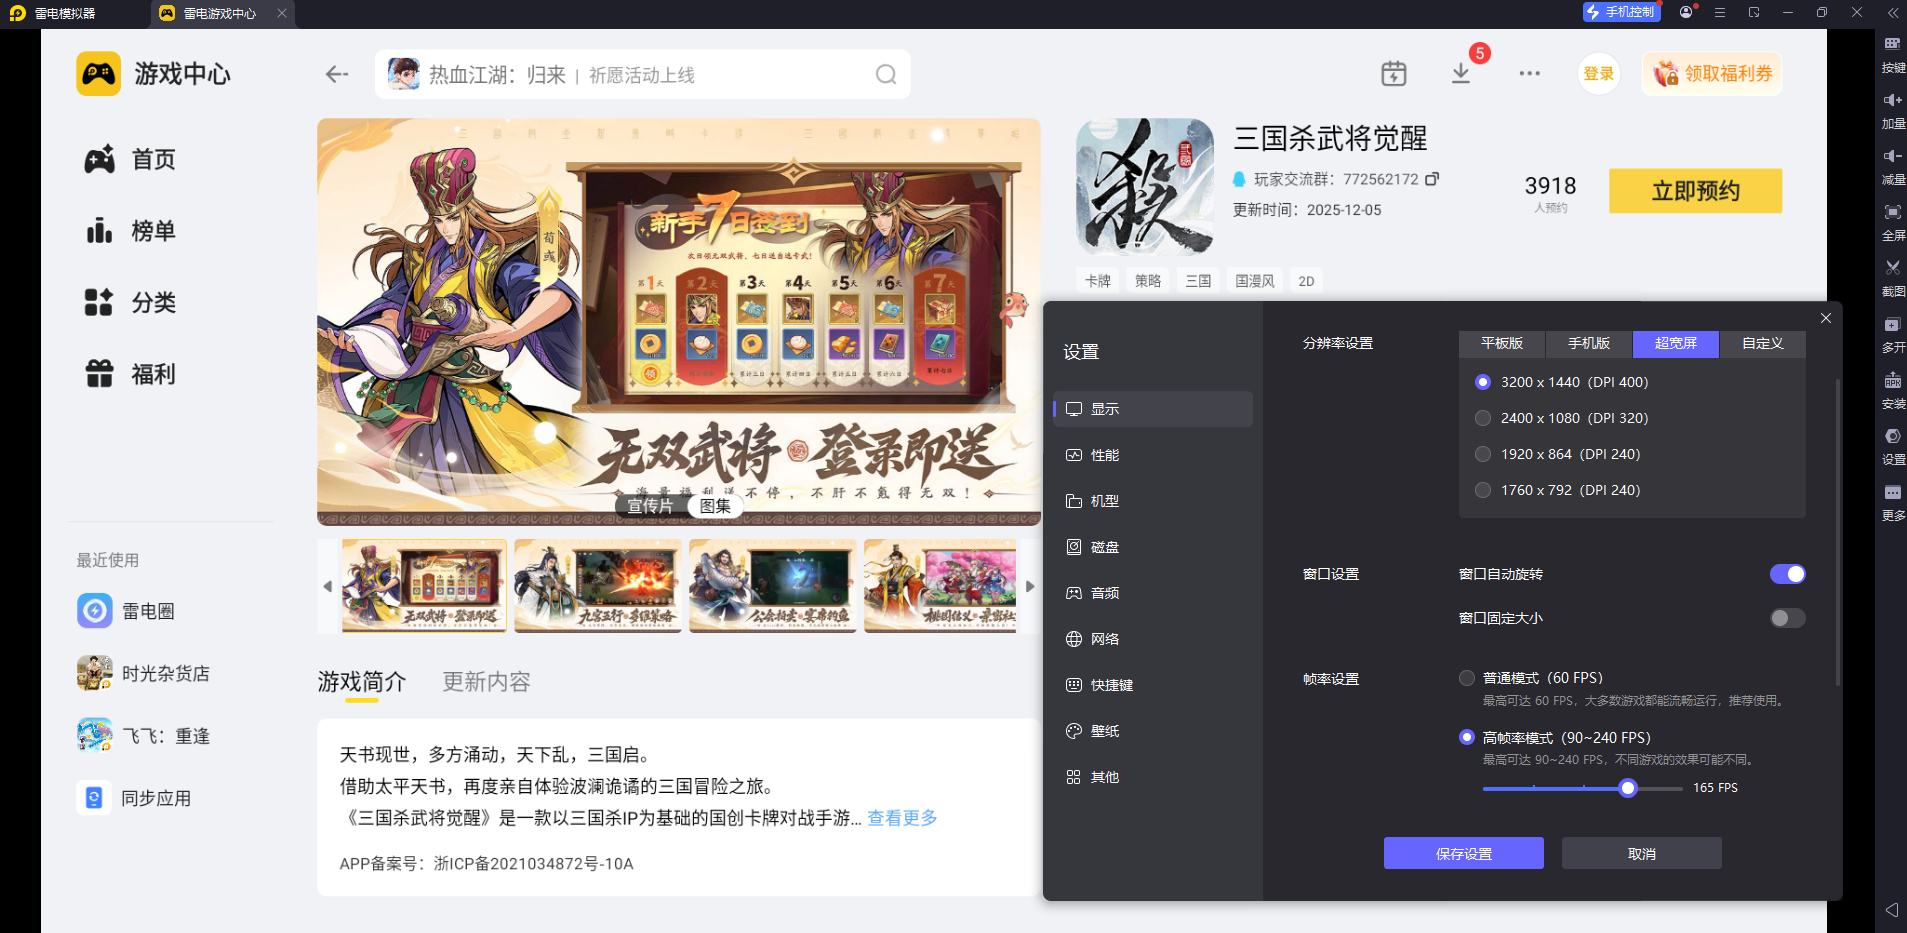Image resolution: width=1907 pixels, height=933 pixels.
Task: Open 快捷键 settings section
Action: point(1153,685)
